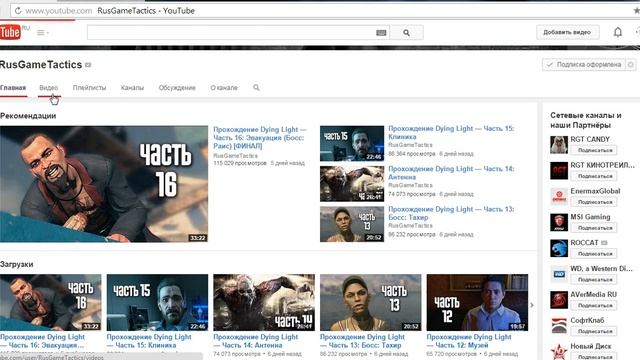This screenshot has height=360, width=640.
Task: Open the Новый Диск channel avatar
Action: pyautogui.click(x=559, y=351)
